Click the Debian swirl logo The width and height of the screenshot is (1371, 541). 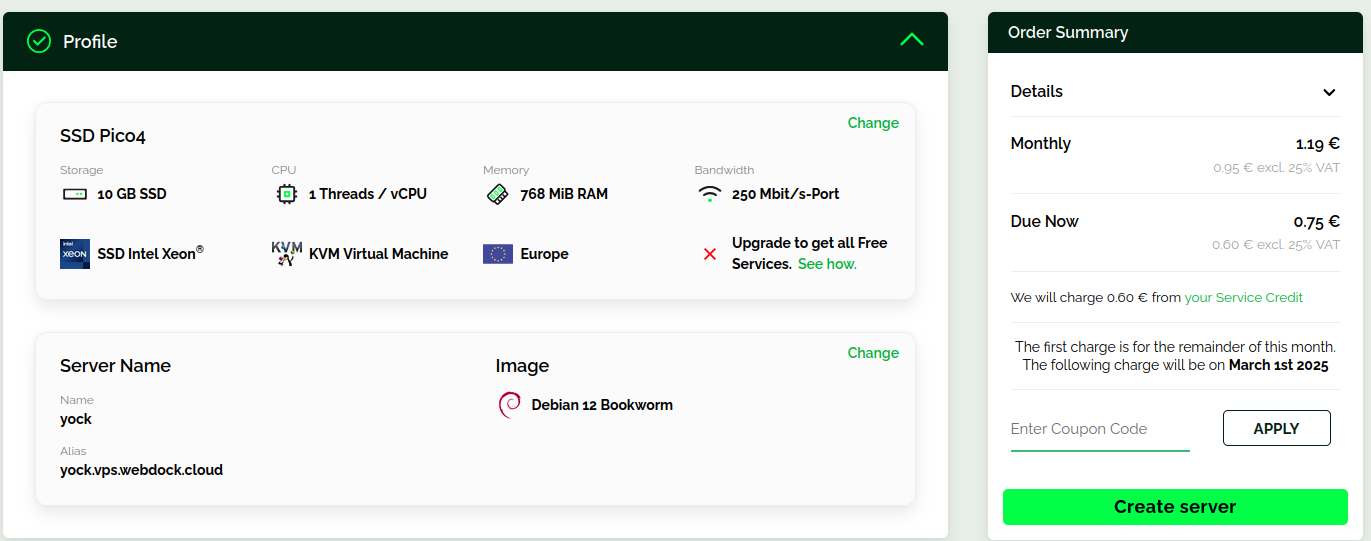pyautogui.click(x=509, y=405)
